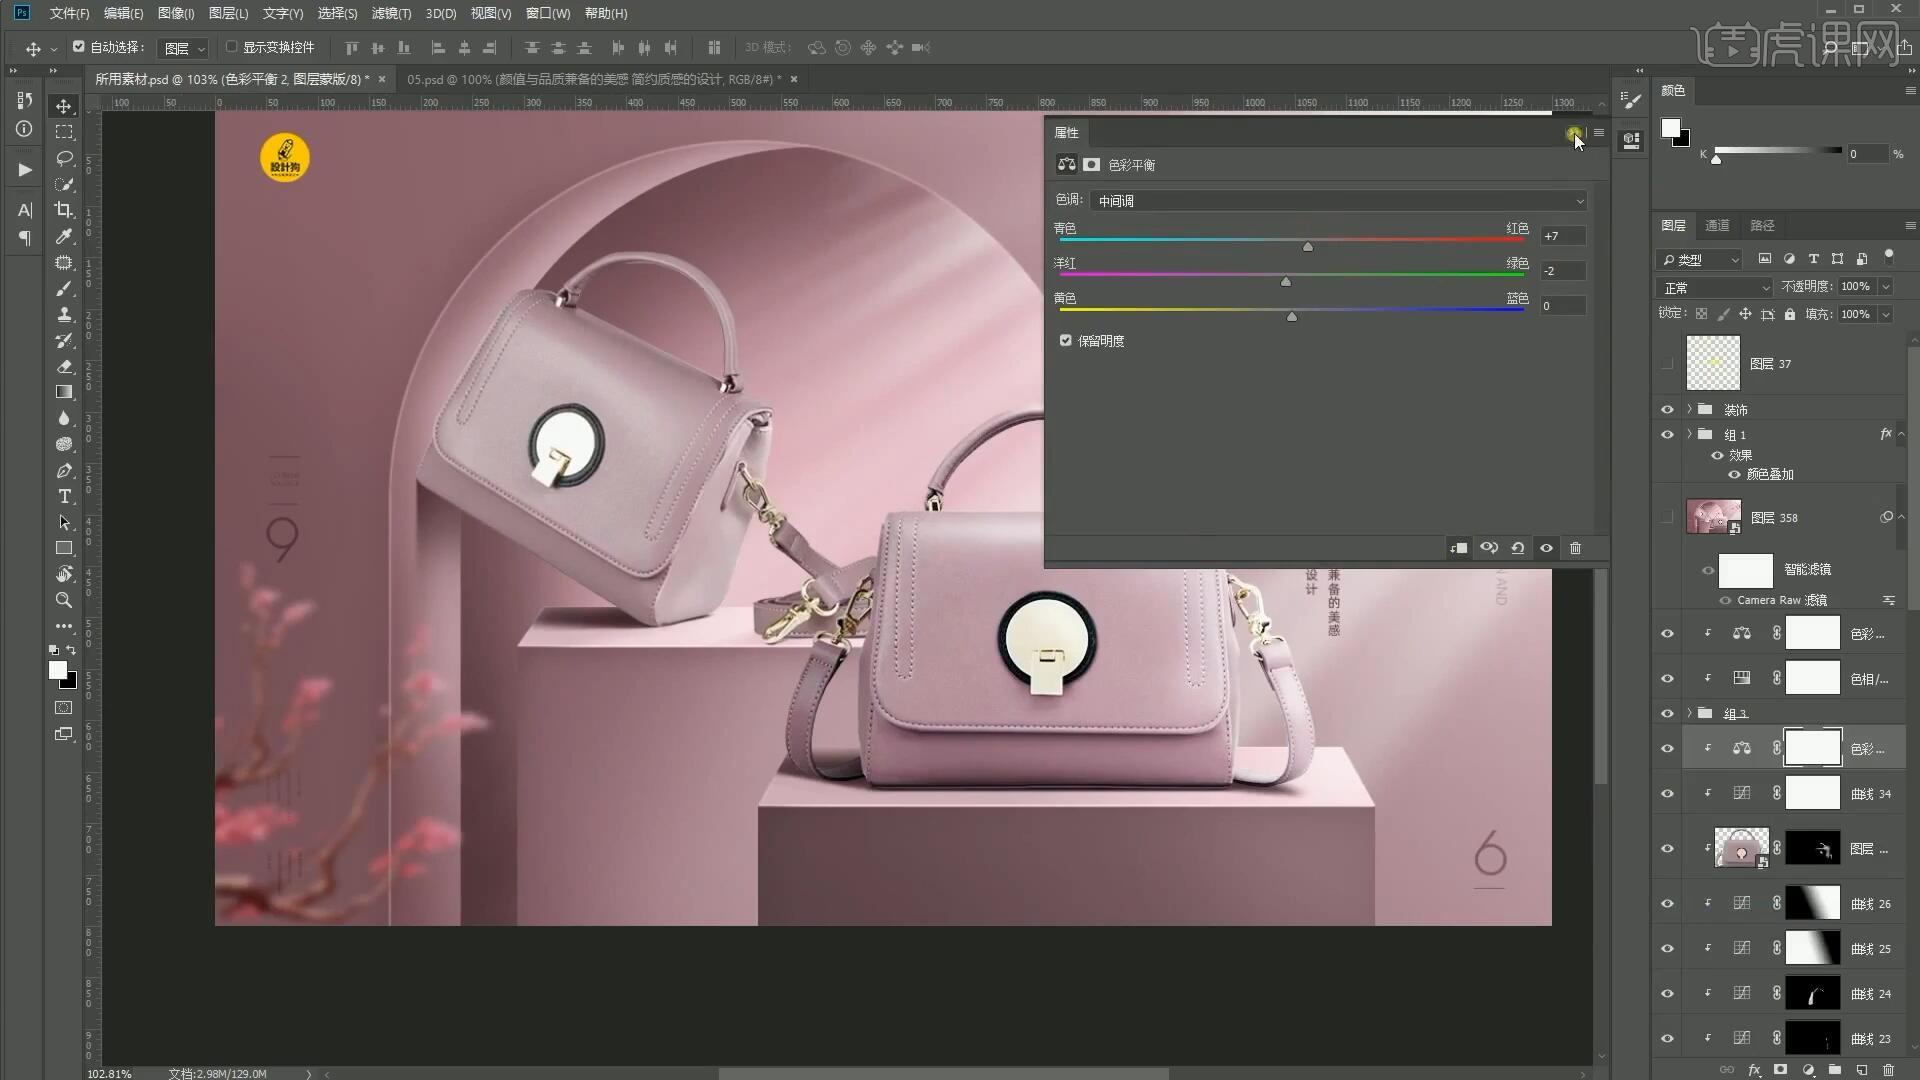Screen dimensions: 1920x1080
Task: Click the cyan-red balance slider handle
Action: (x=1308, y=247)
